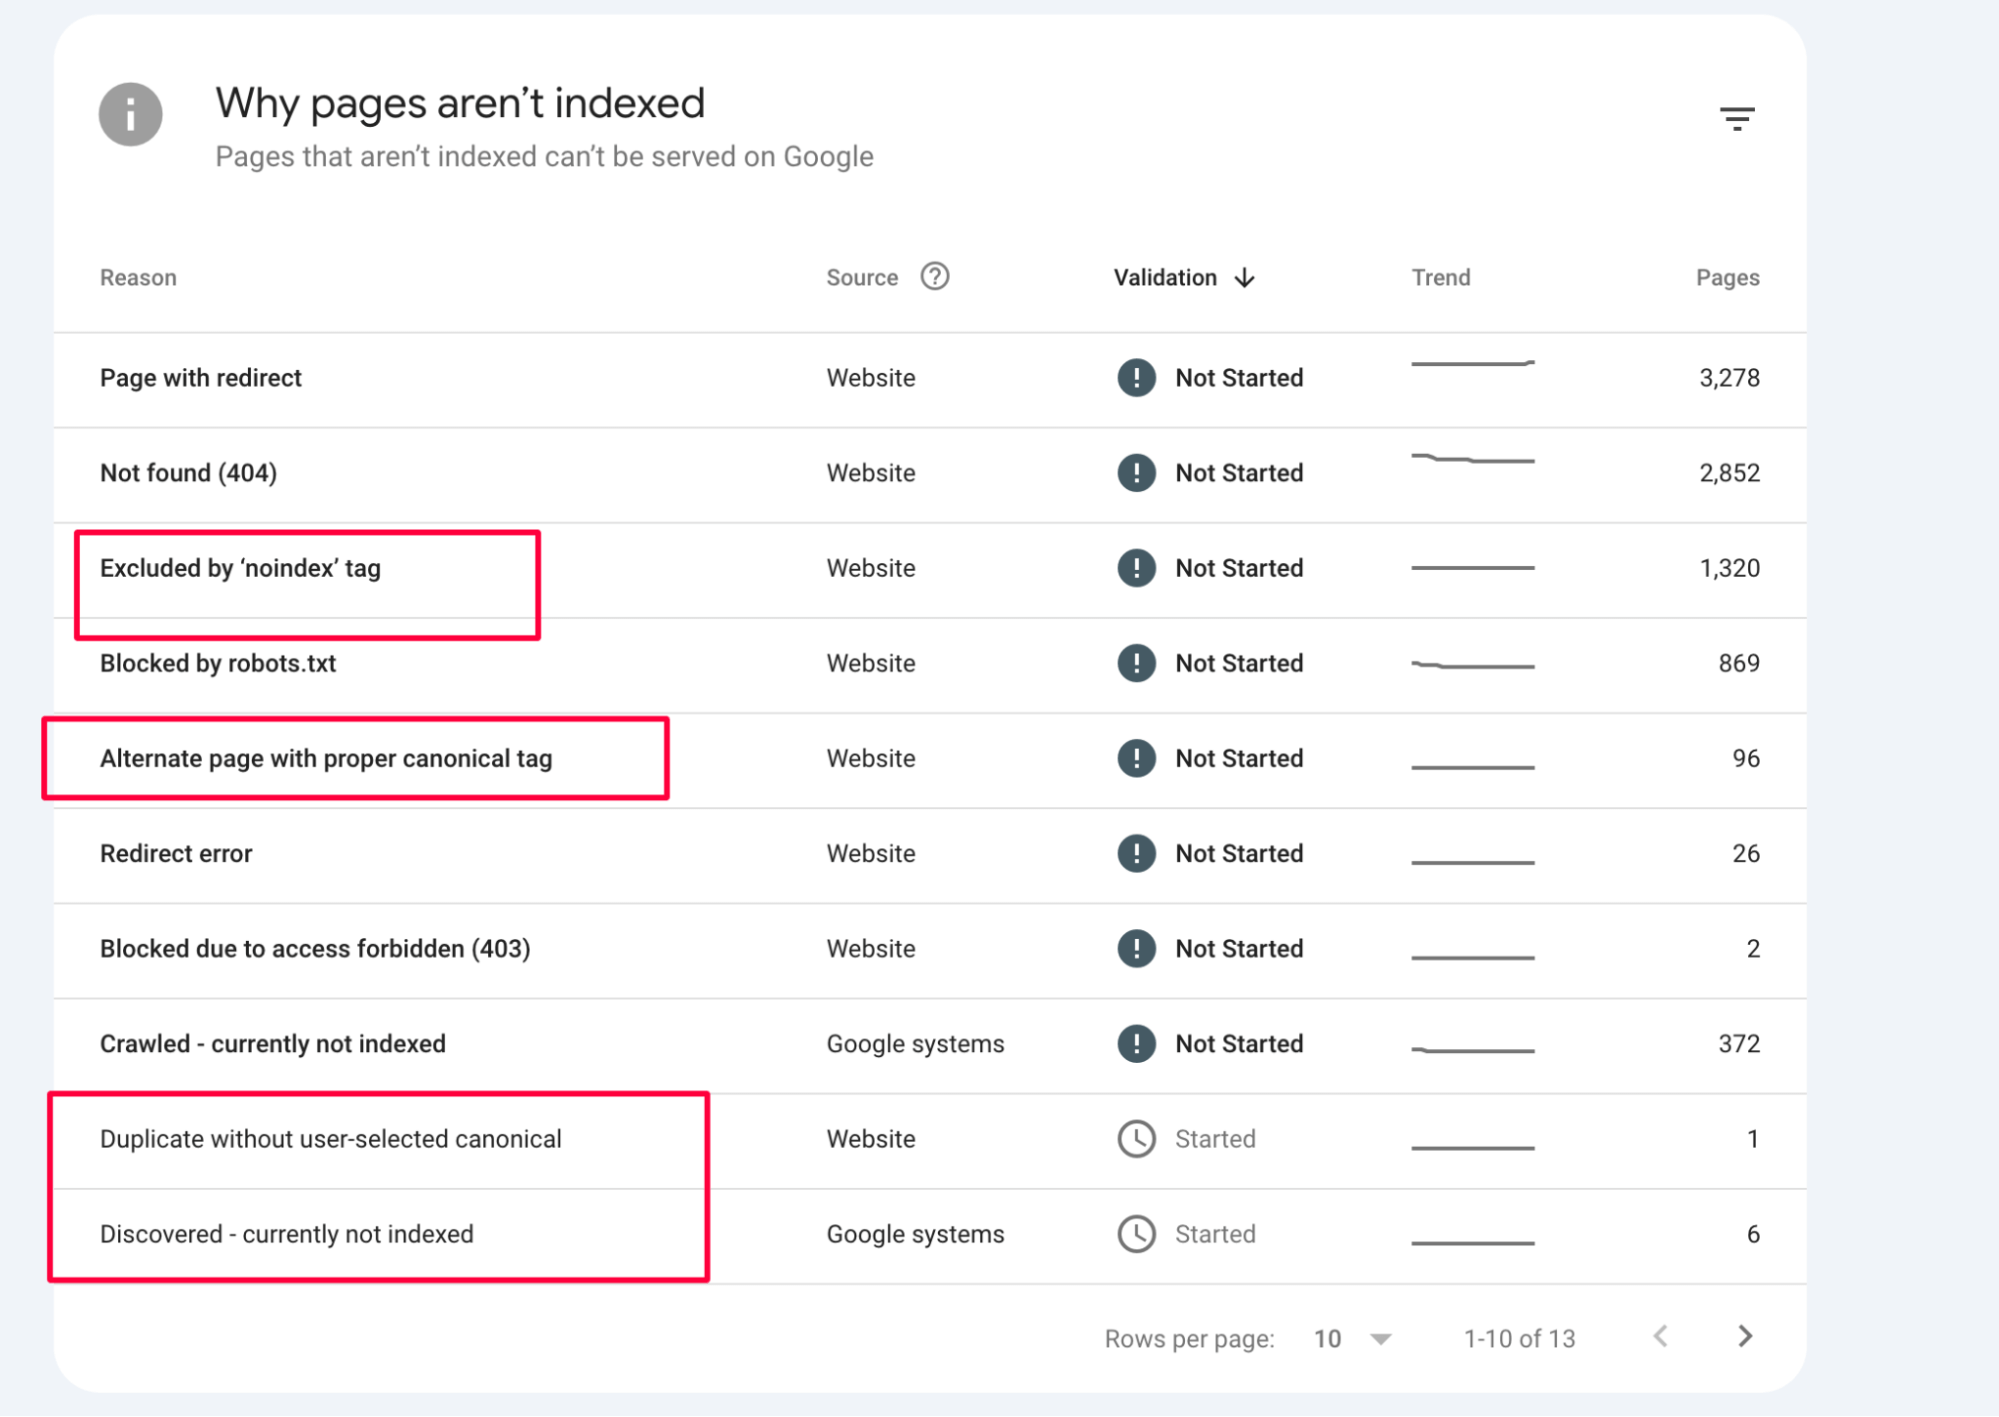The image size is (1999, 1417).
Task: Click Not Started icon in the noindex tag row
Action: [x=1136, y=568]
